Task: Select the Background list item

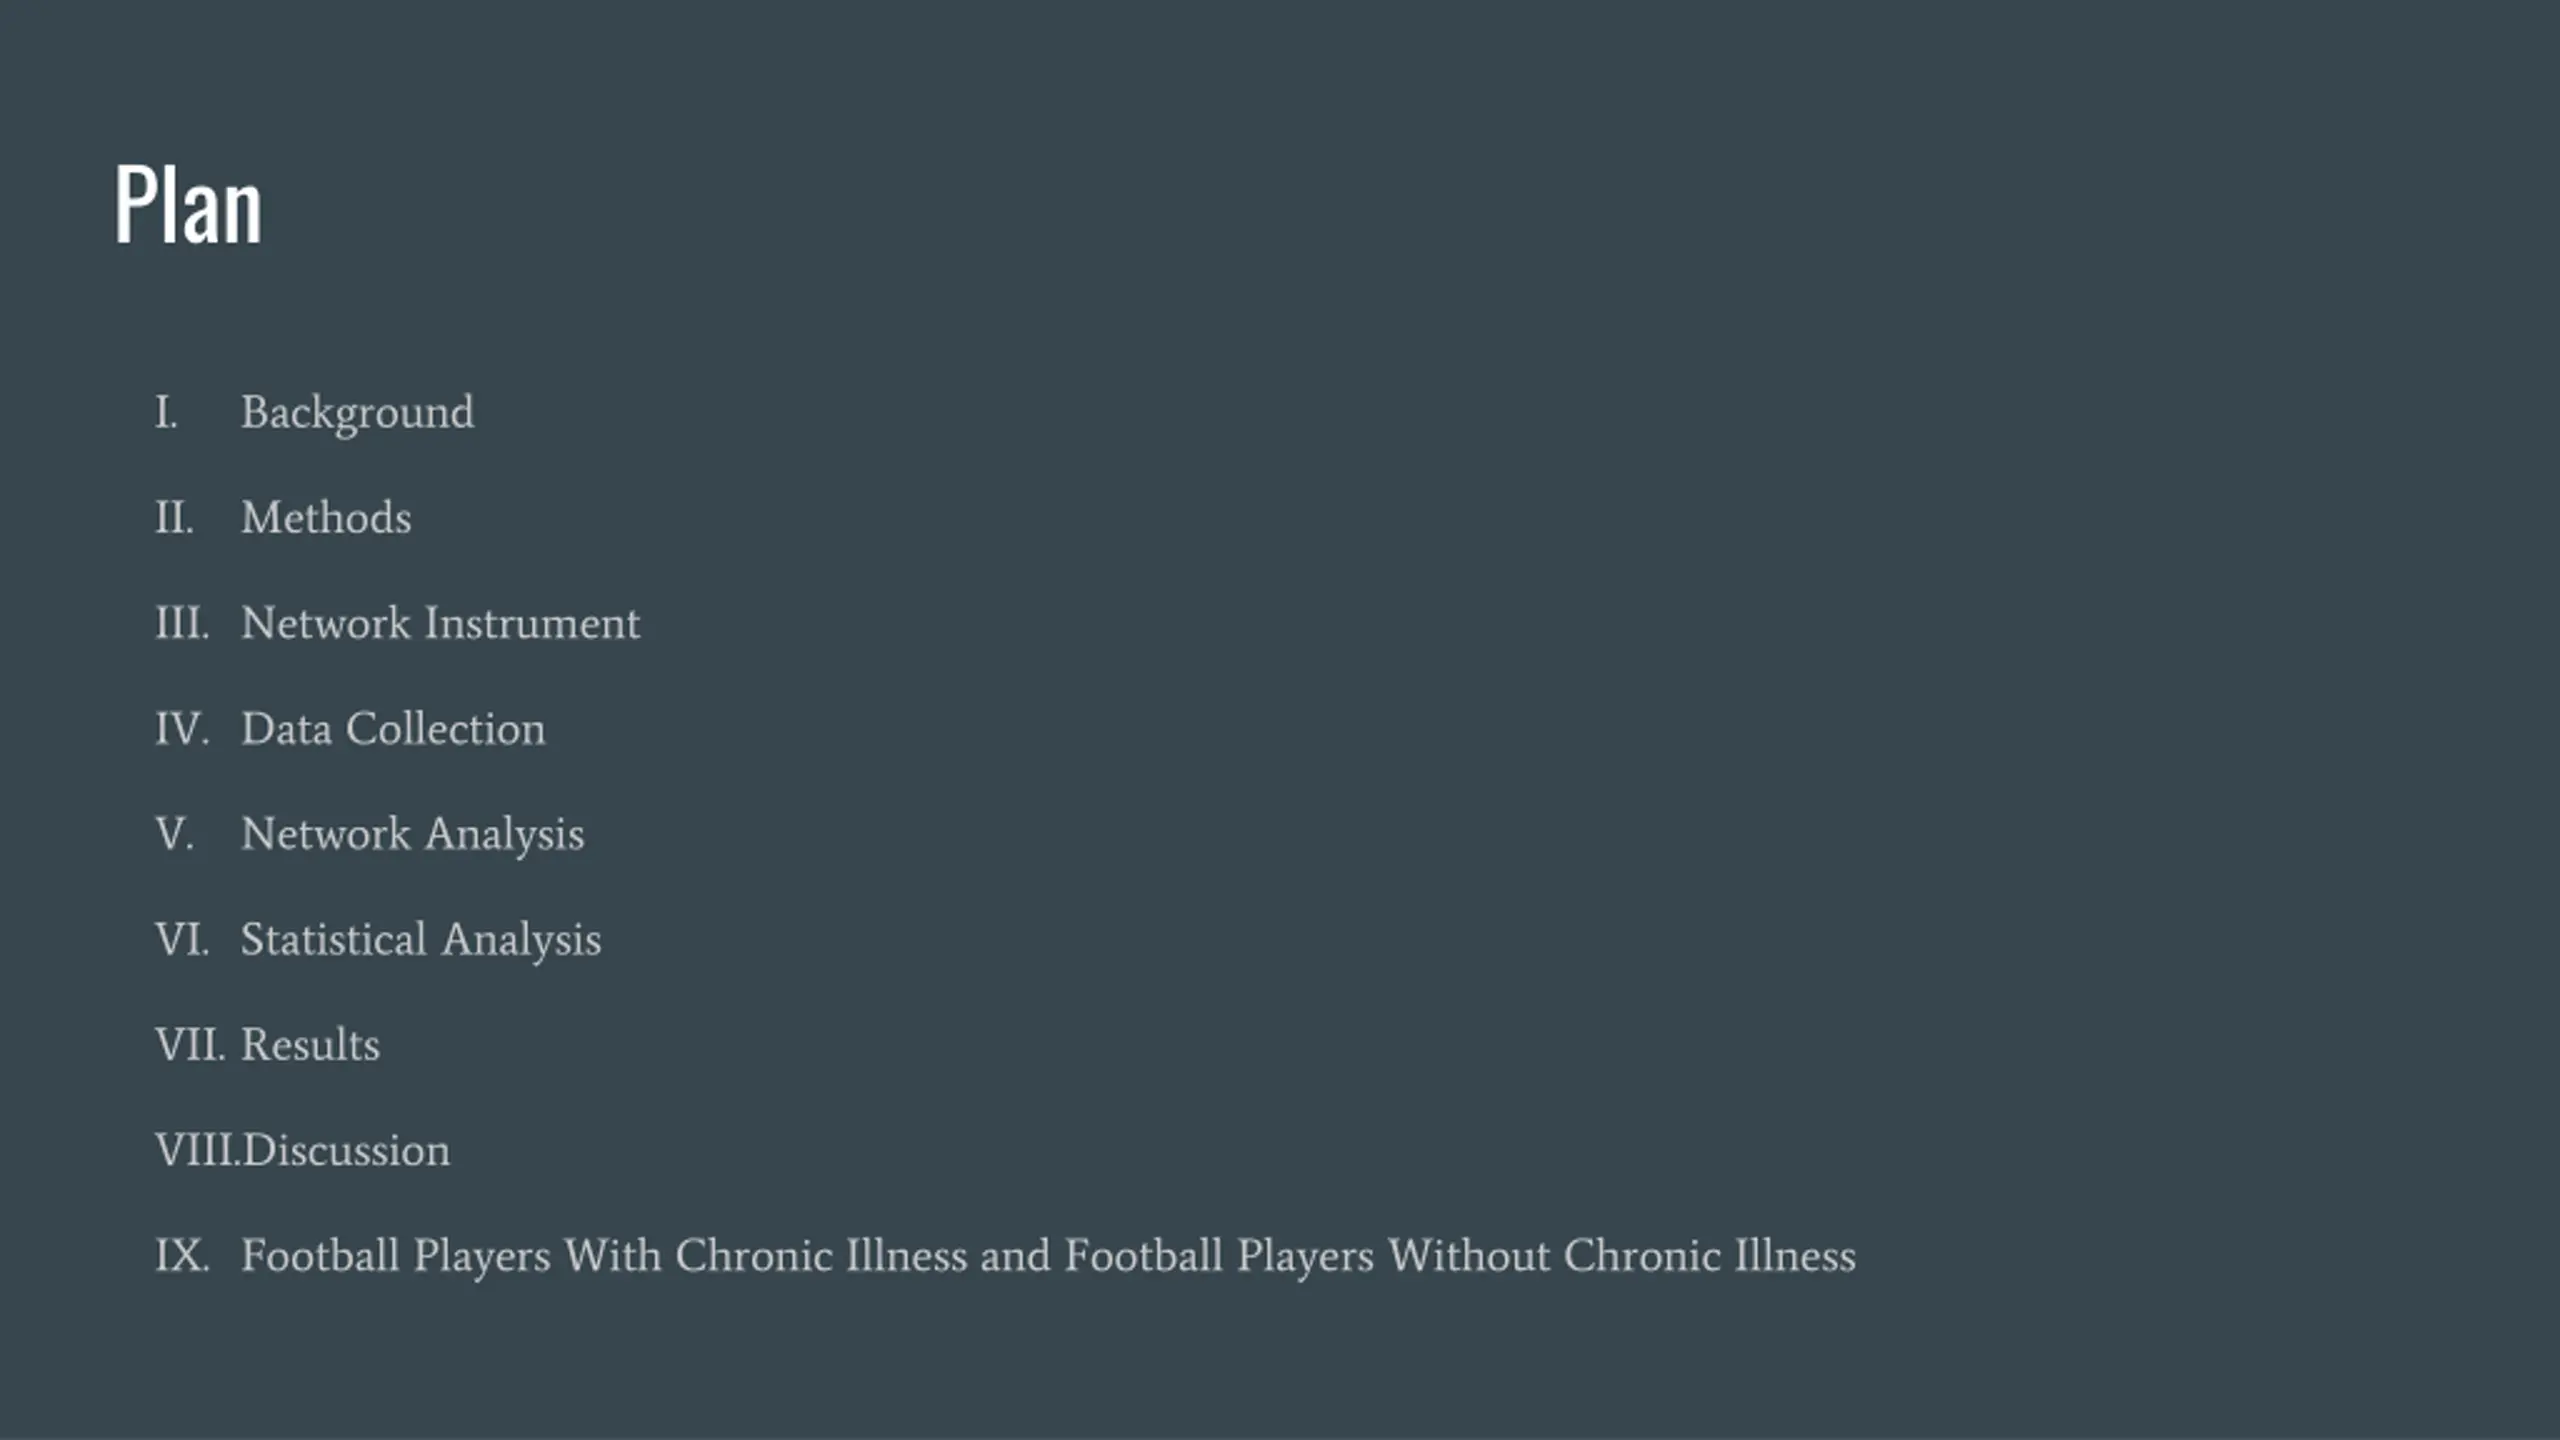Action: (357, 413)
